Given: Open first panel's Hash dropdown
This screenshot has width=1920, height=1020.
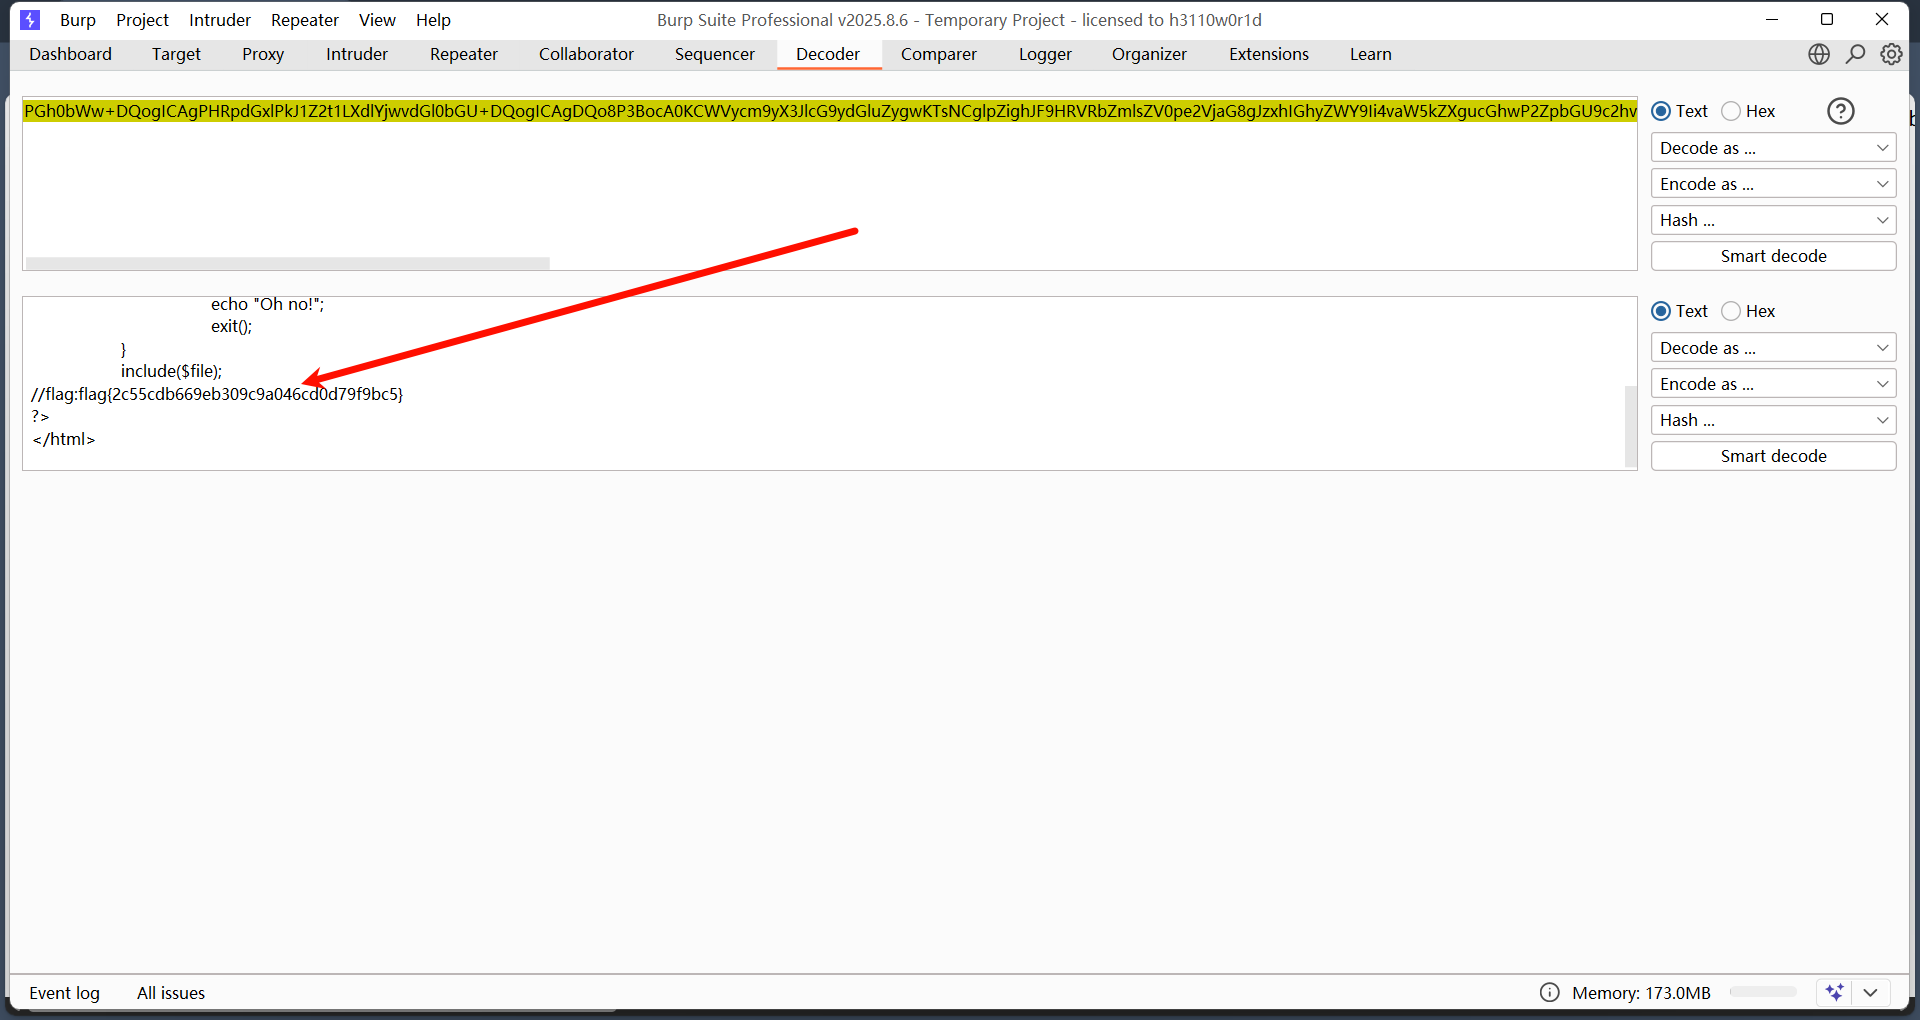Looking at the screenshot, I should click(1773, 220).
